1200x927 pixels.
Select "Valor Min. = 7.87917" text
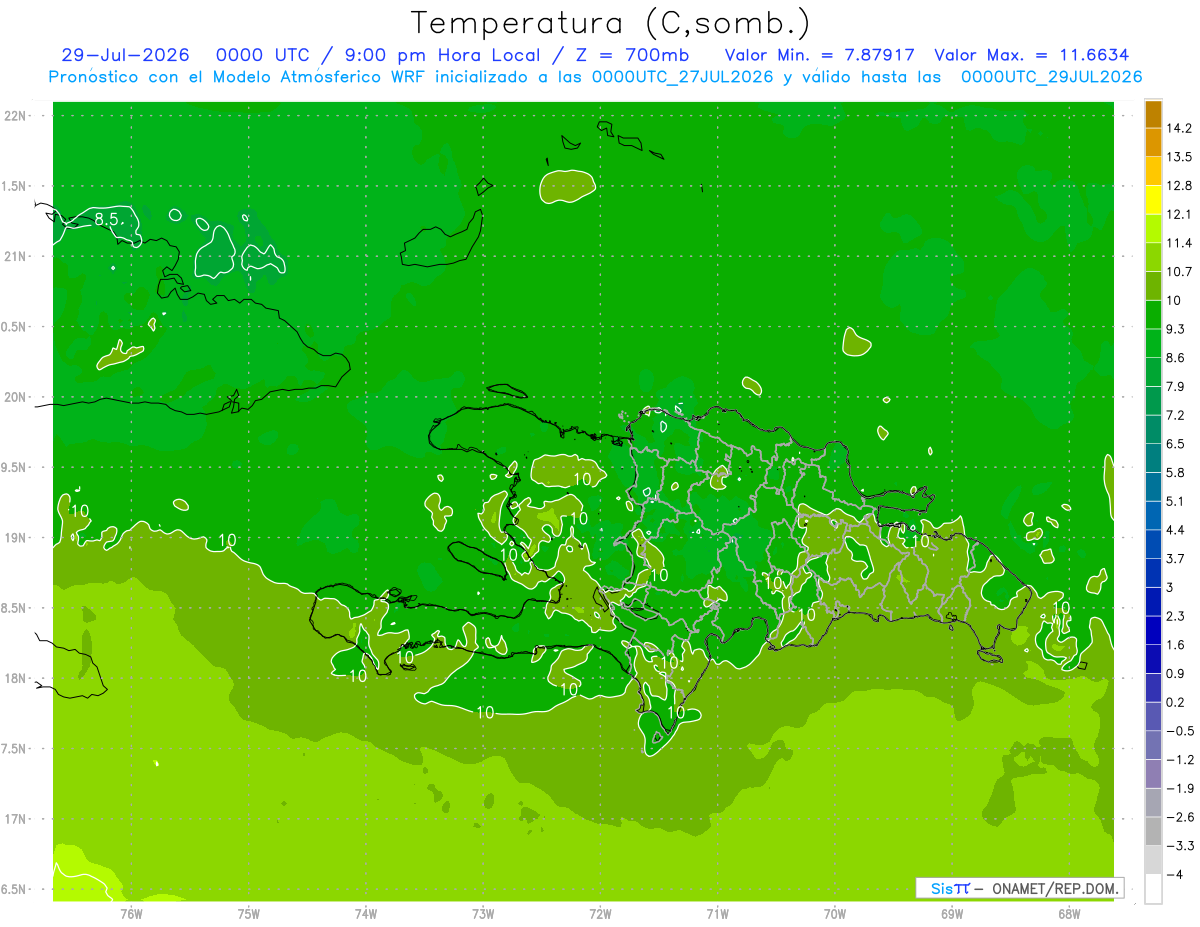point(820,55)
